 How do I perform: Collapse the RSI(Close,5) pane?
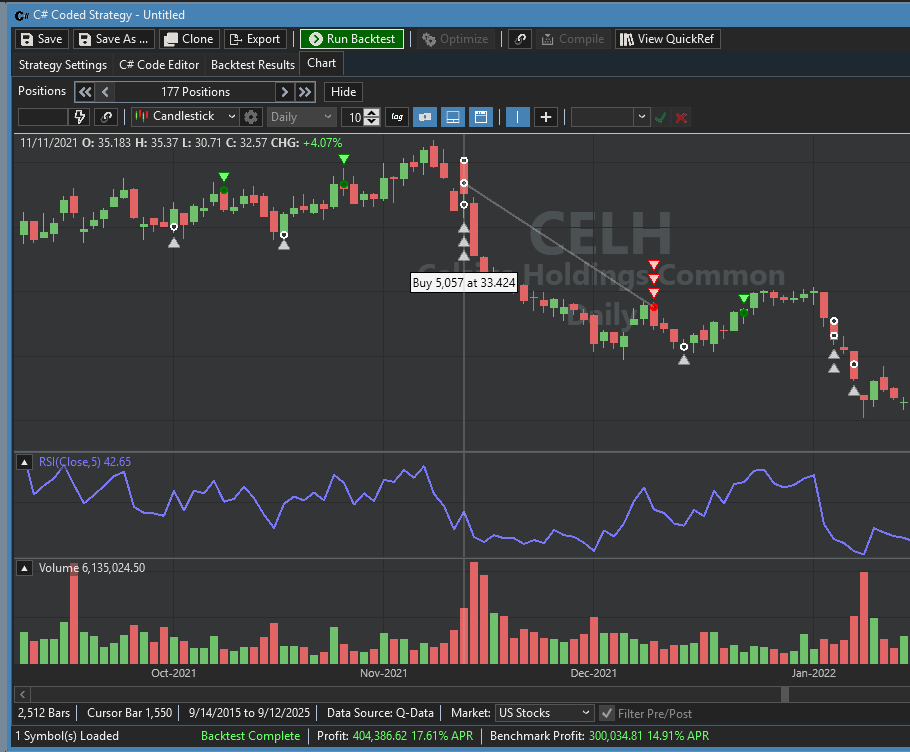[24, 462]
